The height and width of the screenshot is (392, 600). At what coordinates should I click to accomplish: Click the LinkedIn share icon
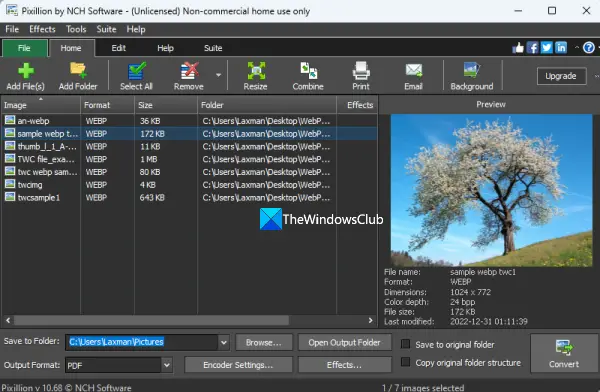pos(561,48)
